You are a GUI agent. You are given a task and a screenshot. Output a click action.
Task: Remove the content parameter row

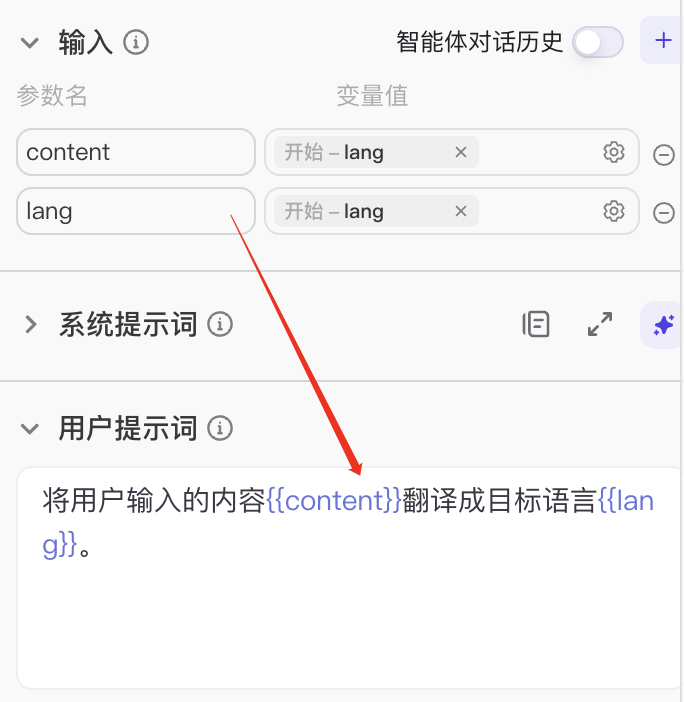(x=663, y=155)
